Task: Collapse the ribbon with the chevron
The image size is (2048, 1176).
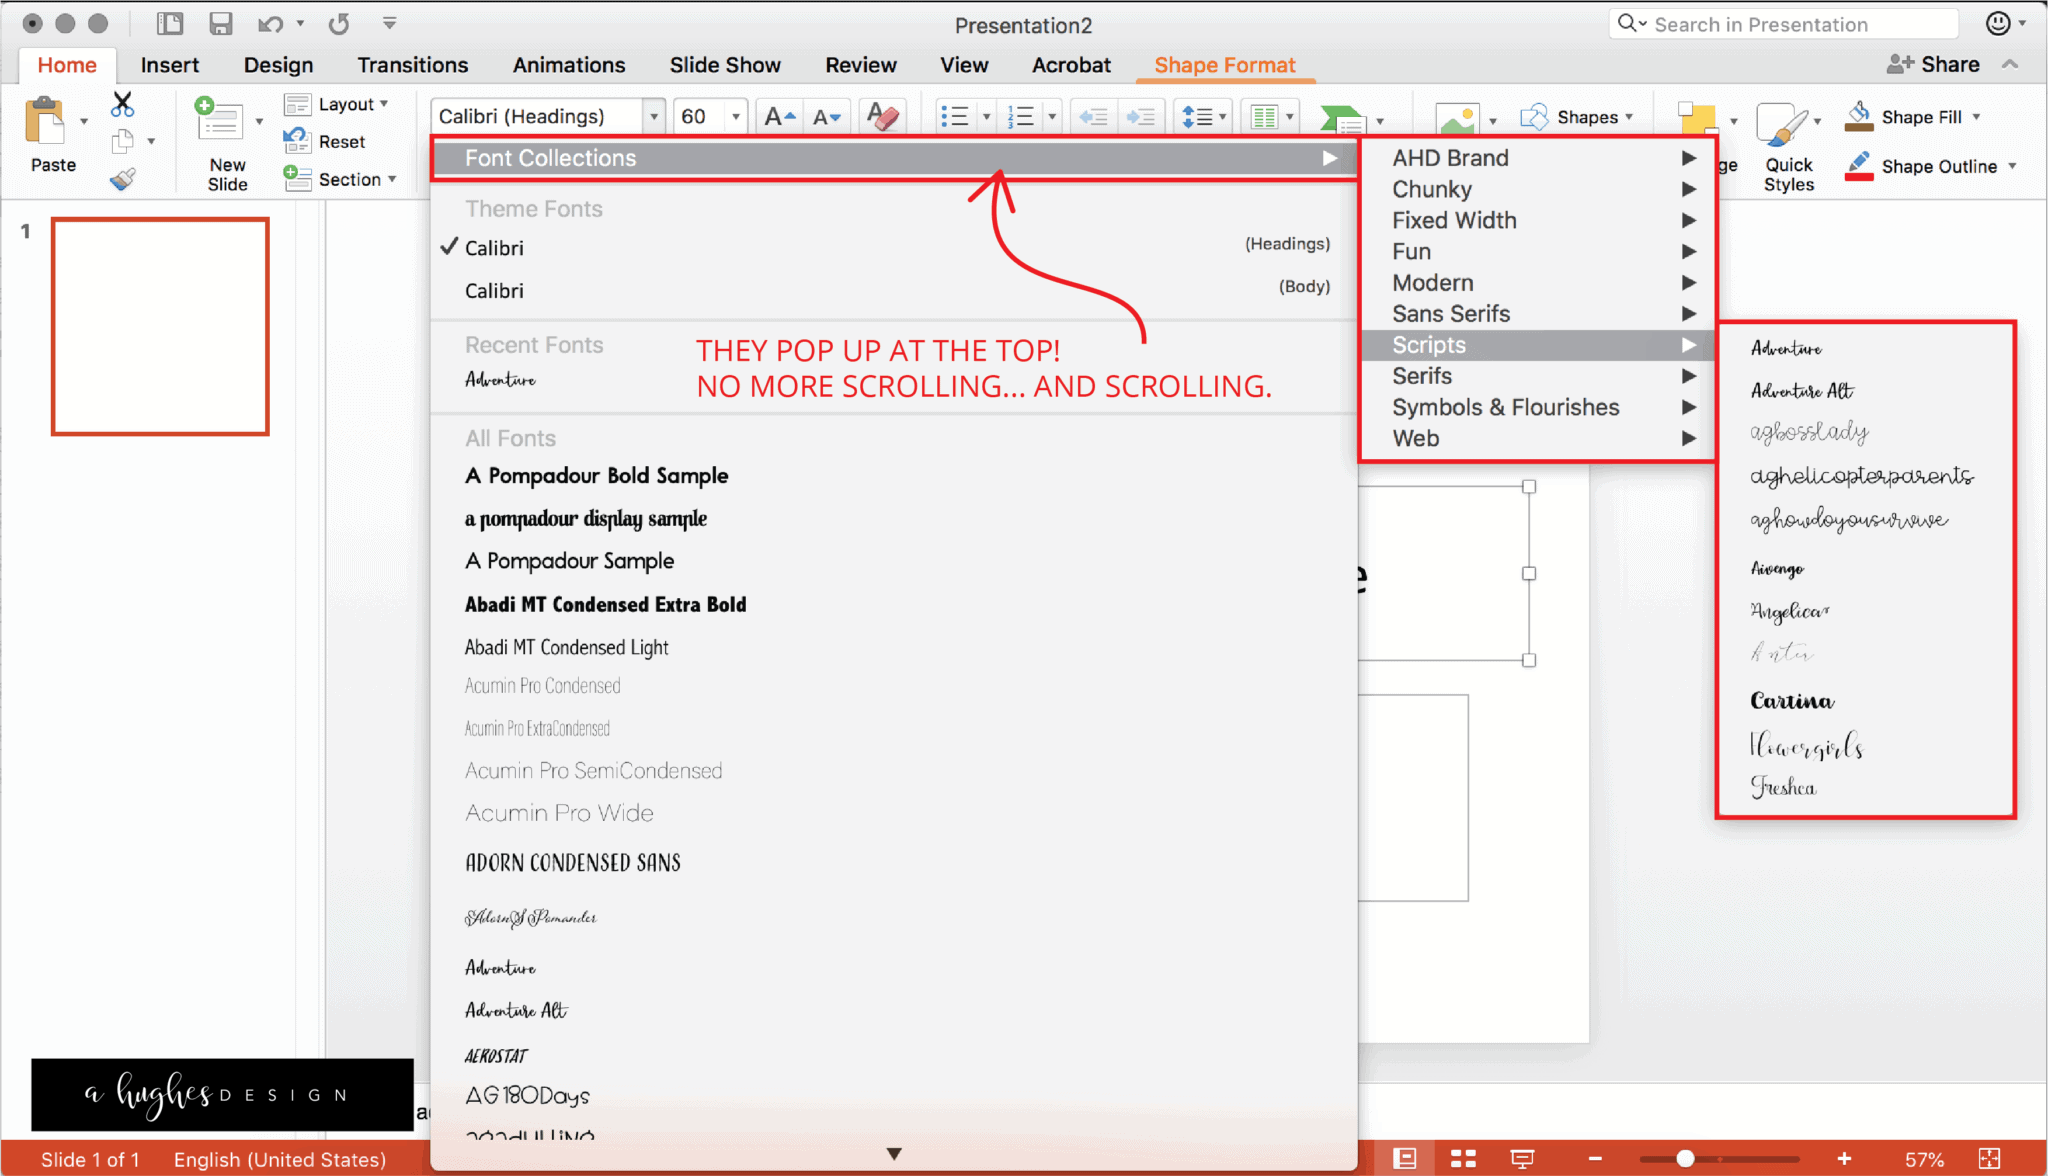Action: [2010, 64]
